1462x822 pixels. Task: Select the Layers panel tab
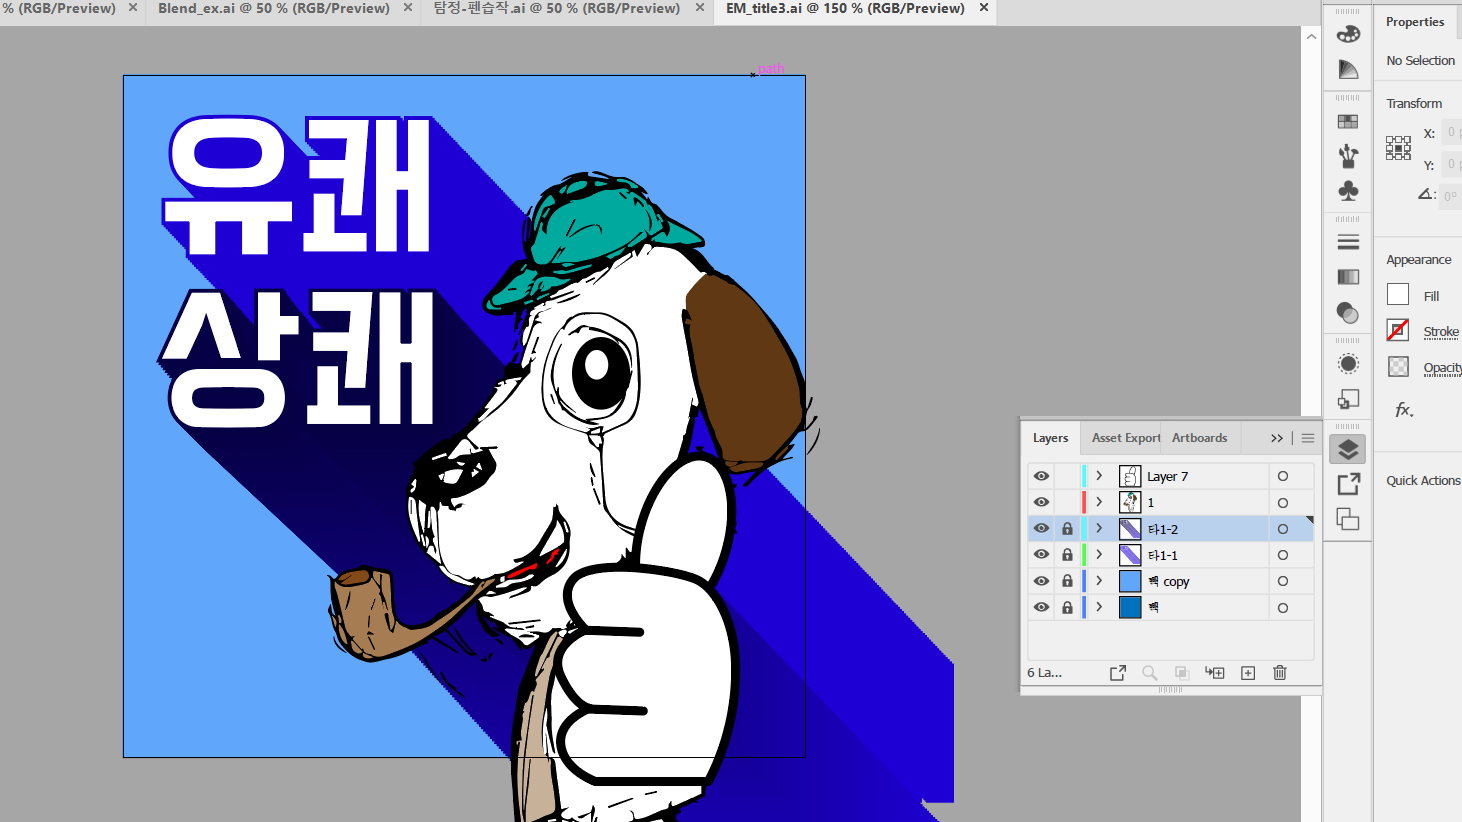point(1050,438)
